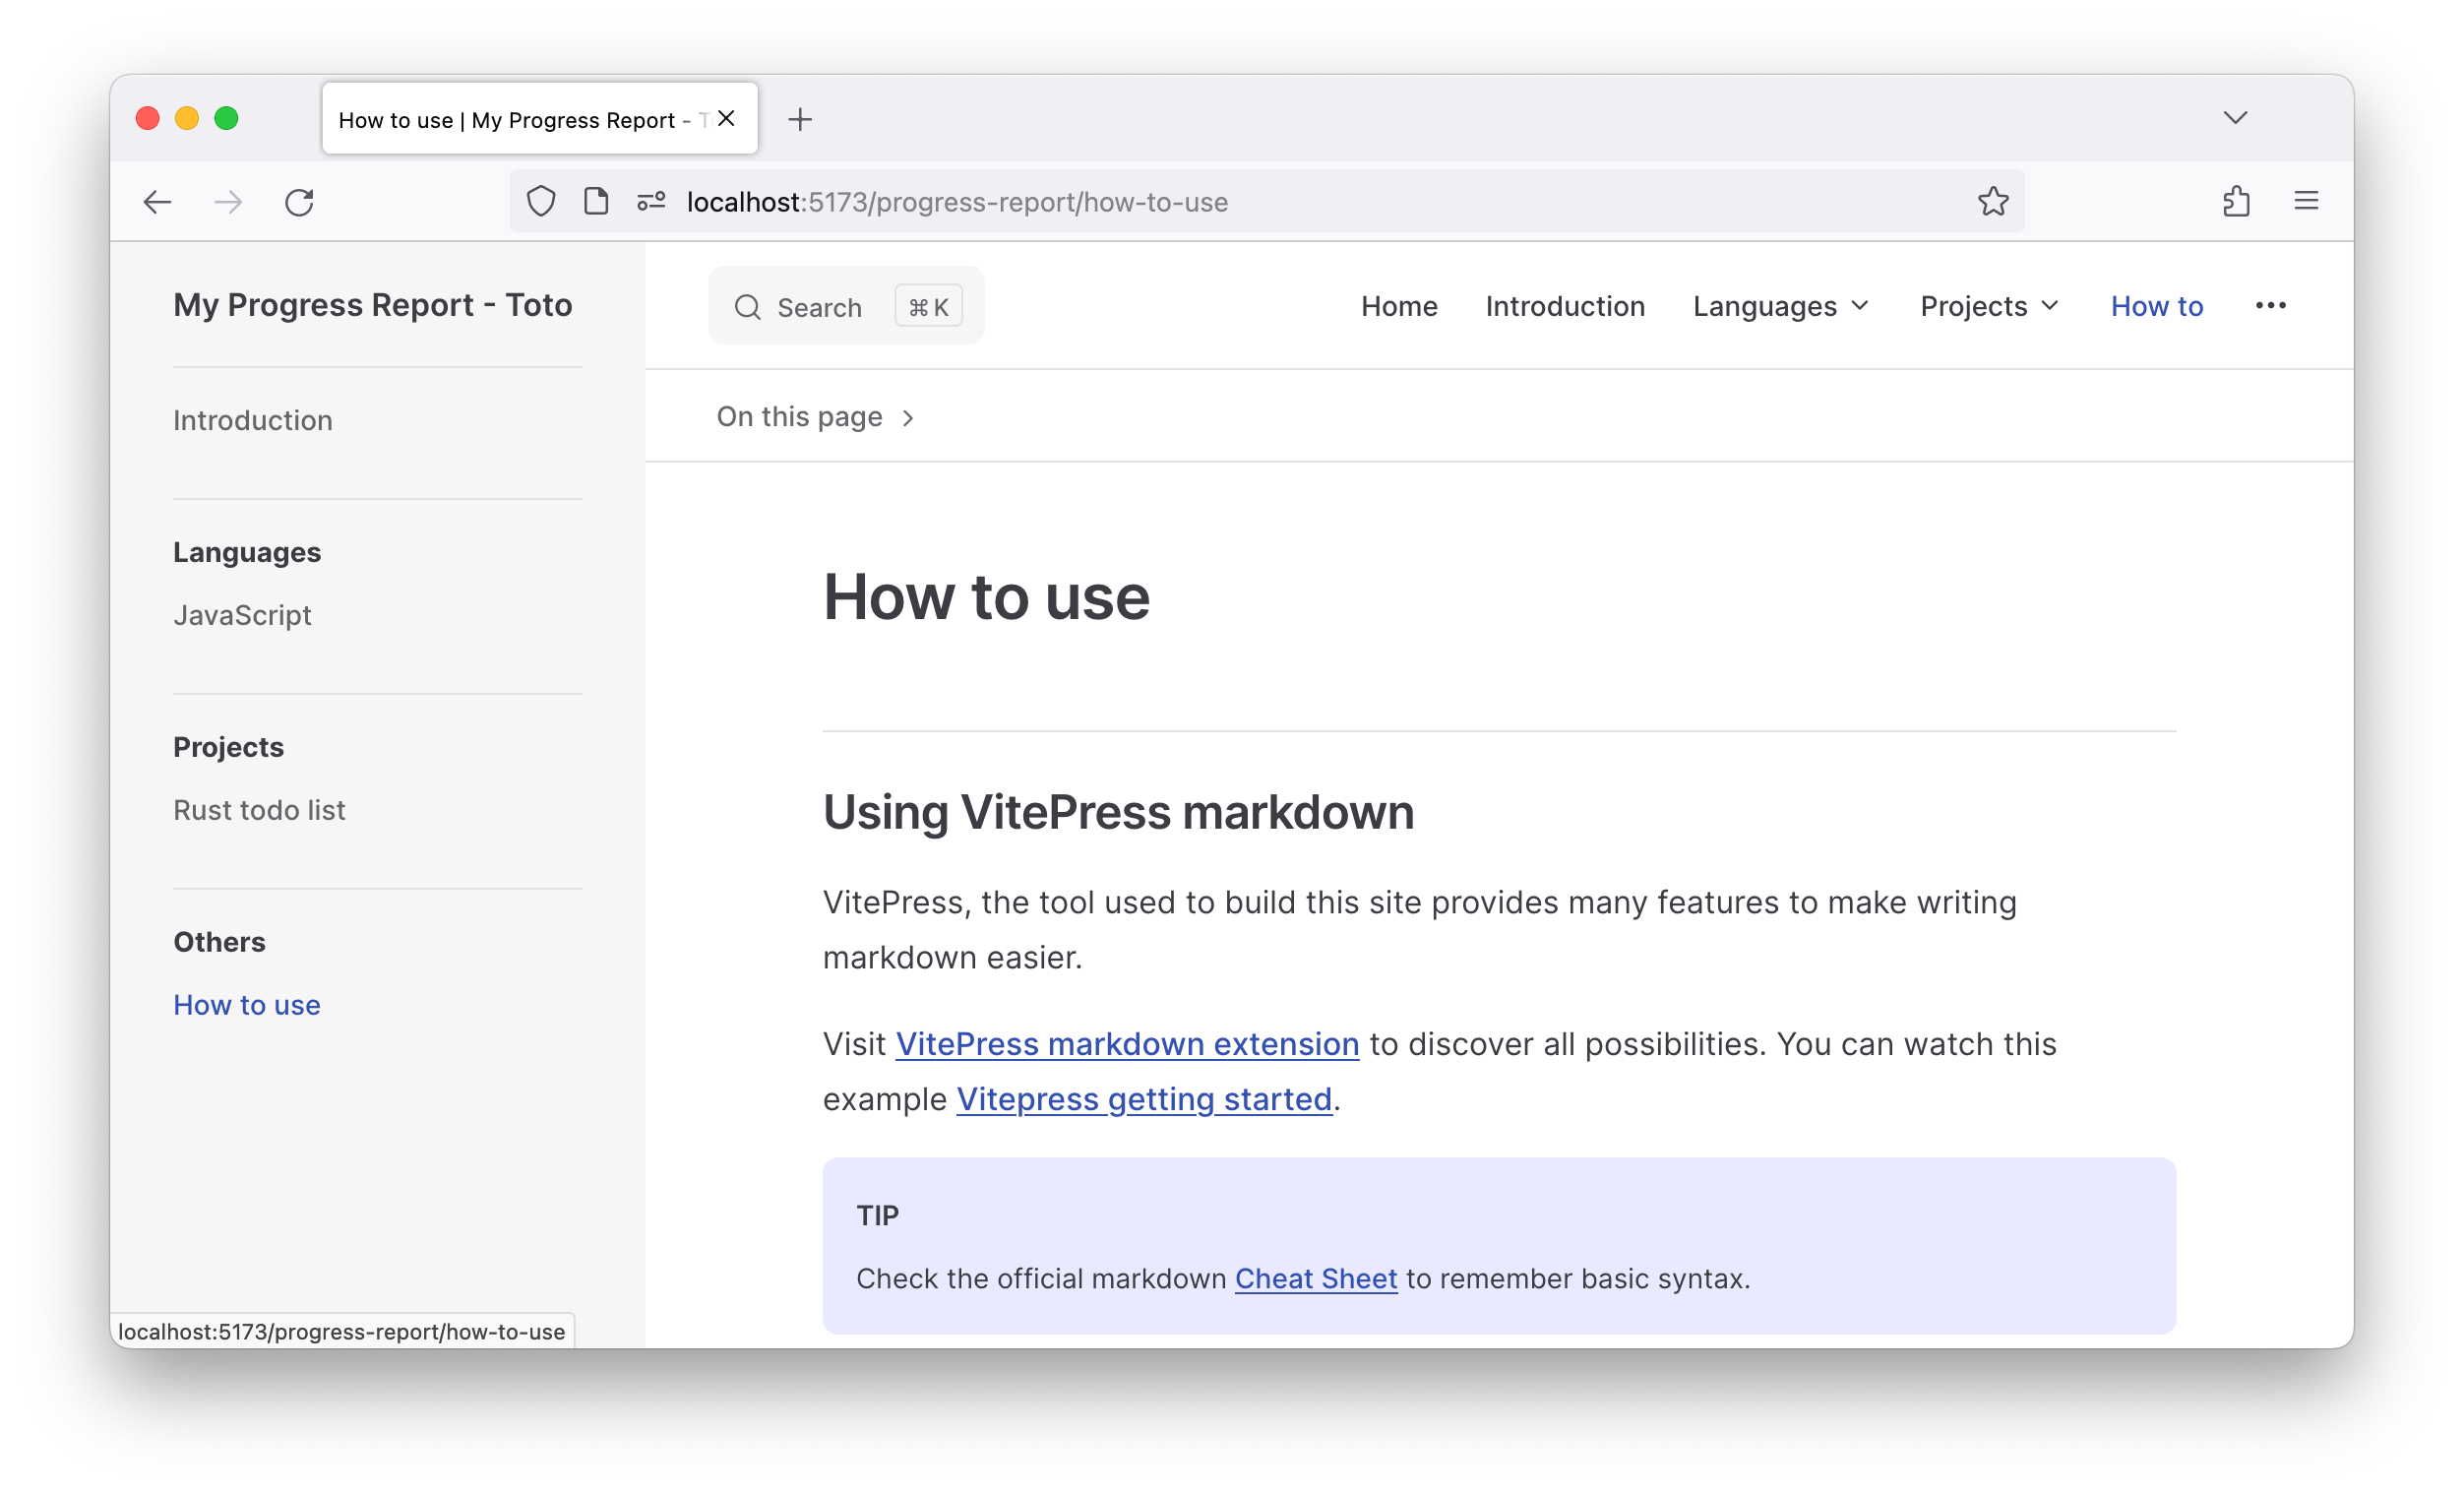Click the page reload icon

pyautogui.click(x=301, y=203)
